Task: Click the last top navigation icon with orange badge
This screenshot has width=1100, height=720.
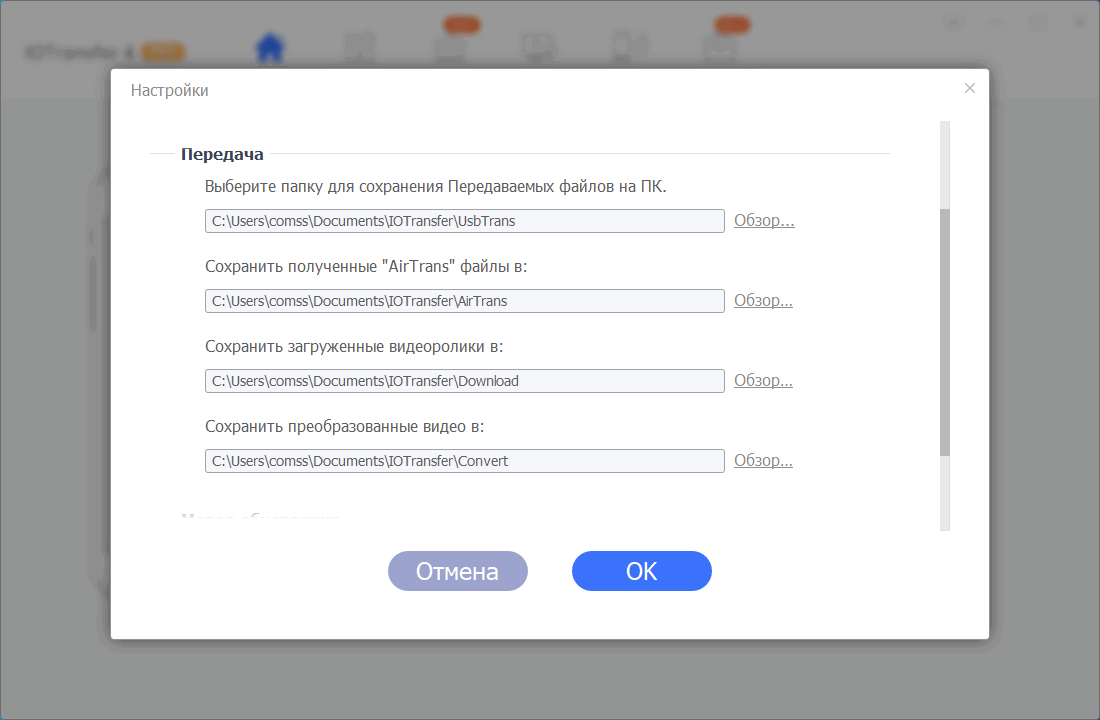Action: click(x=719, y=47)
